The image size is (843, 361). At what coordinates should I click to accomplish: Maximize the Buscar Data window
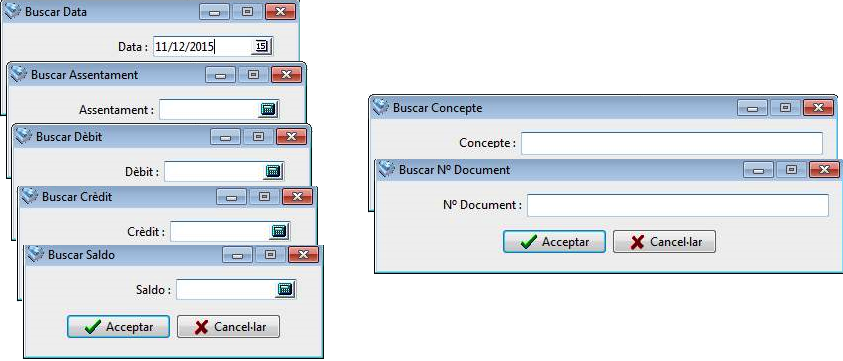[247, 11]
